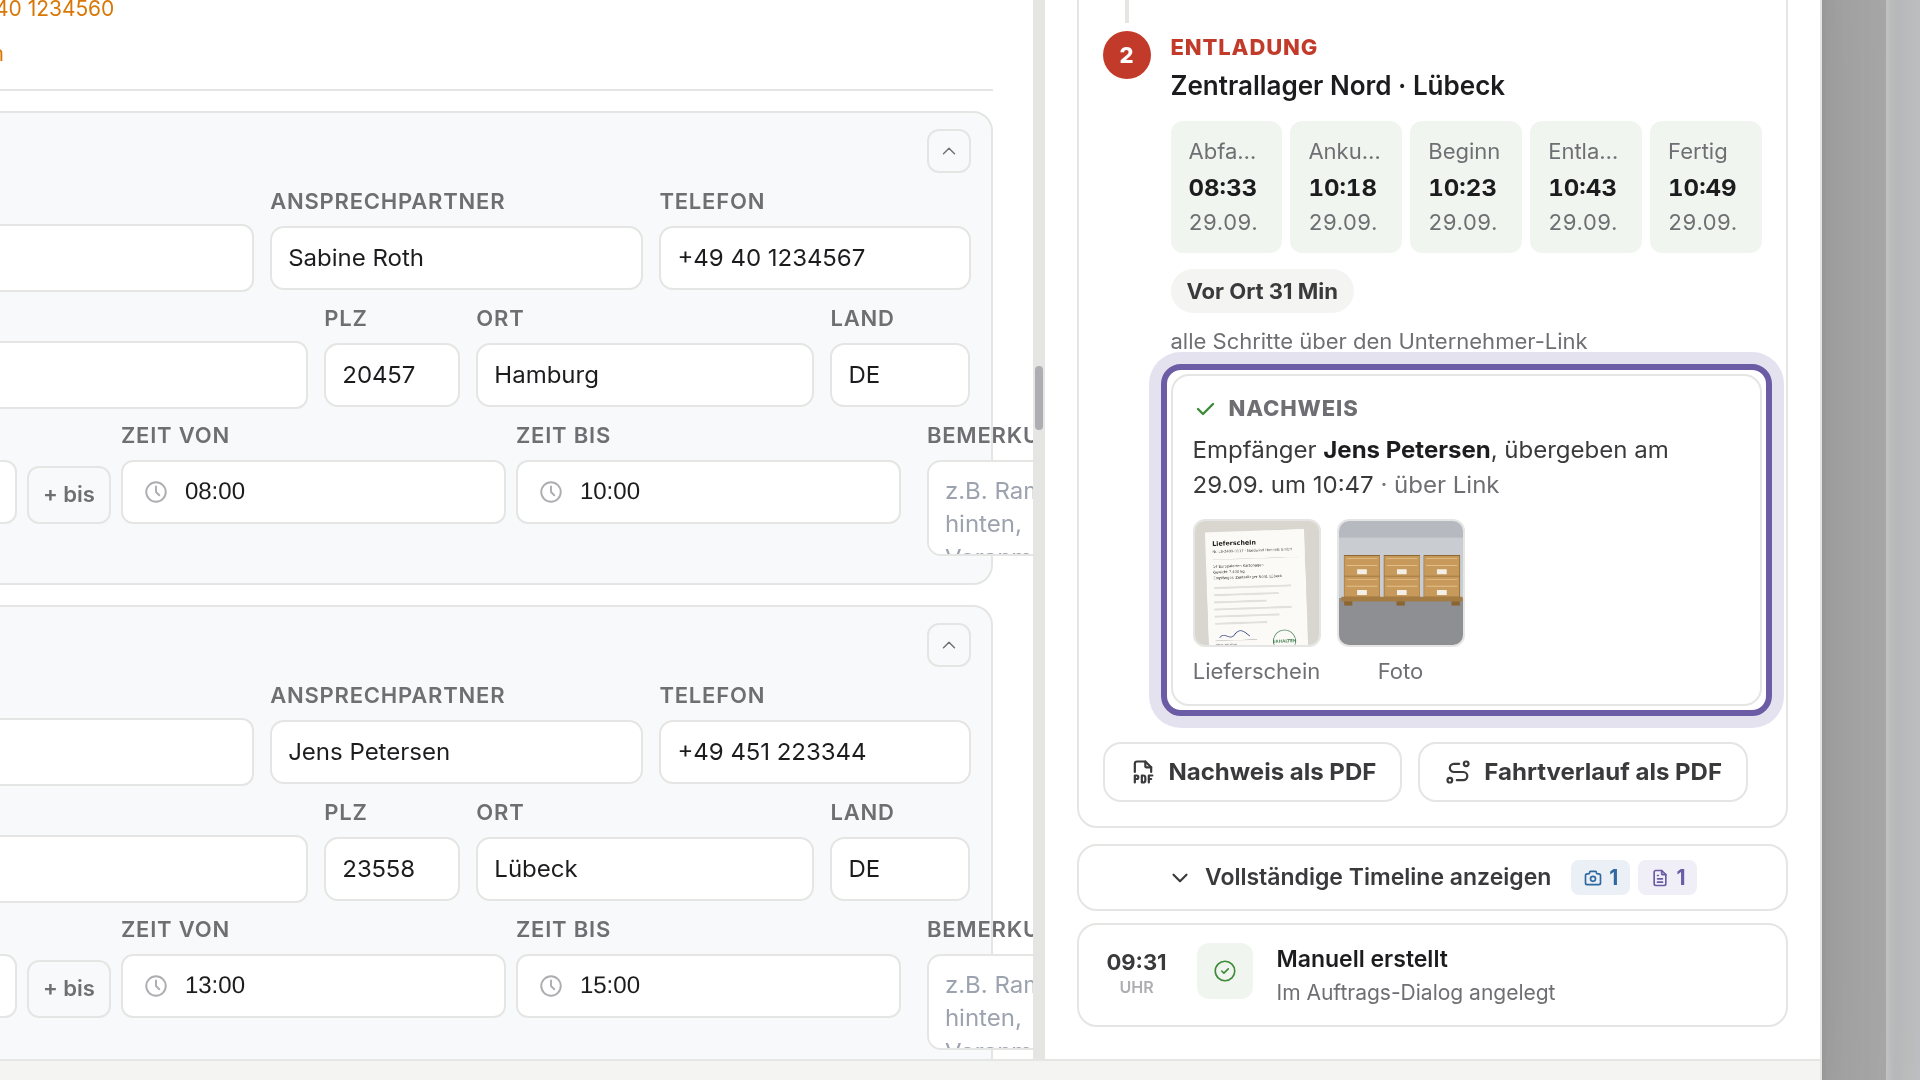Click the Fertig 10:49 time tile
Screen dimensions: 1920x1080
point(1706,187)
